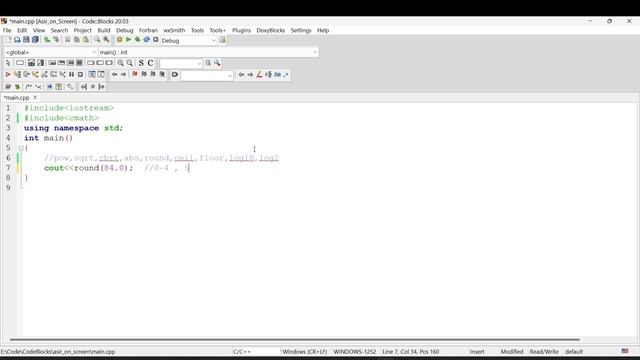Toggle the regex search icon
This screenshot has width=640, height=360.
286,74
